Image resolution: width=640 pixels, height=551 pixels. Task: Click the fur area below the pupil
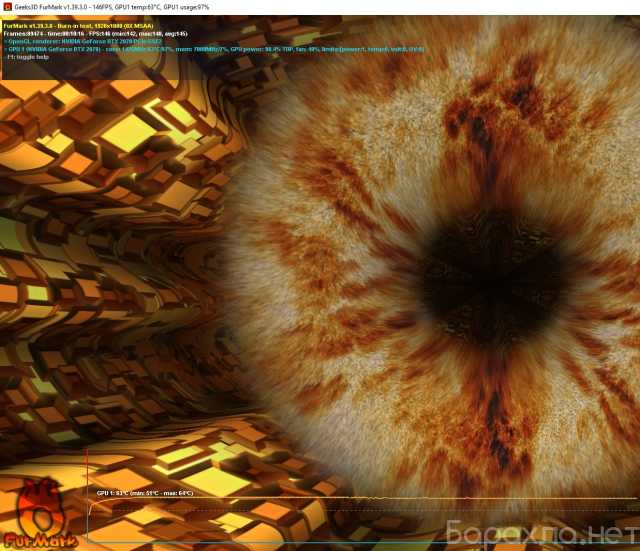pyautogui.click(x=470, y=400)
